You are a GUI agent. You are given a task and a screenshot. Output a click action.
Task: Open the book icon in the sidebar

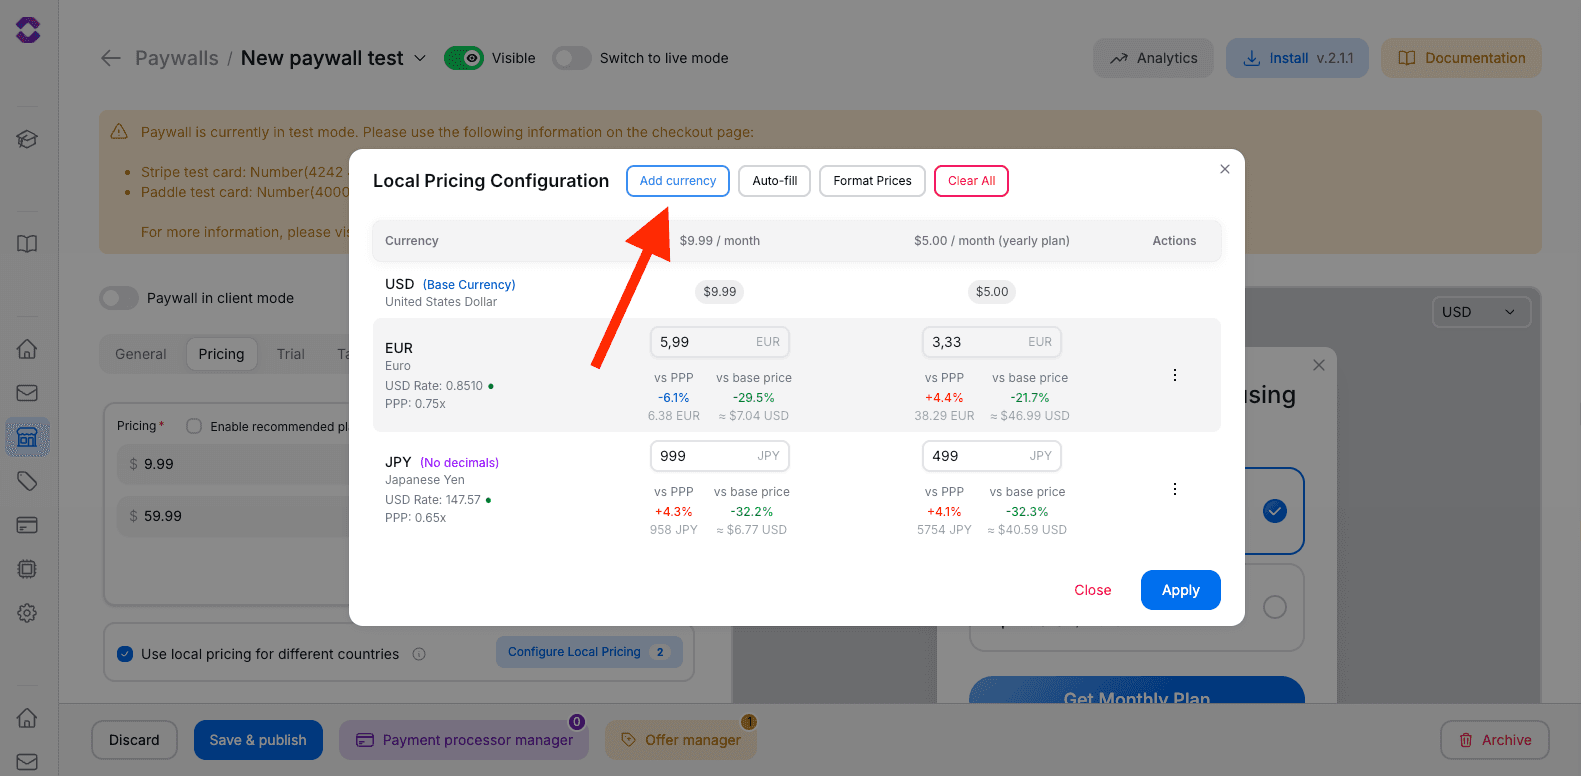tap(27, 244)
